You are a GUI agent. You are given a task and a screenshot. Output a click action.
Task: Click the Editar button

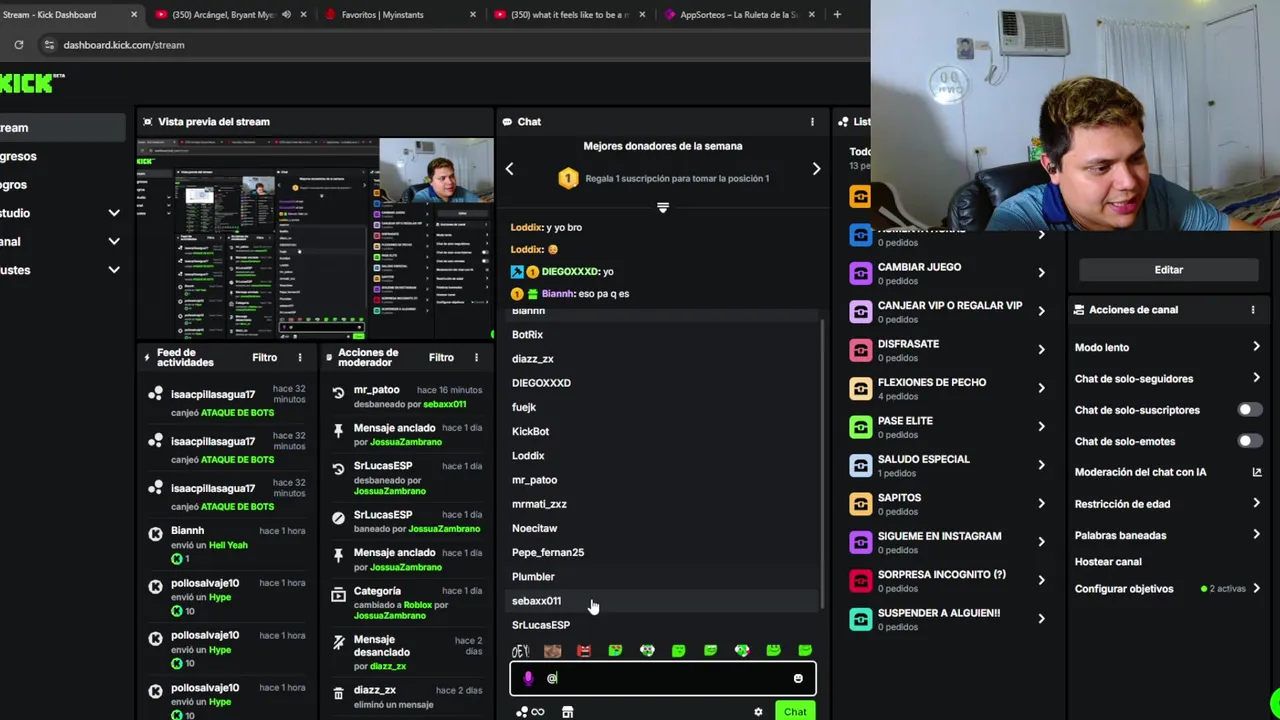coord(1168,270)
